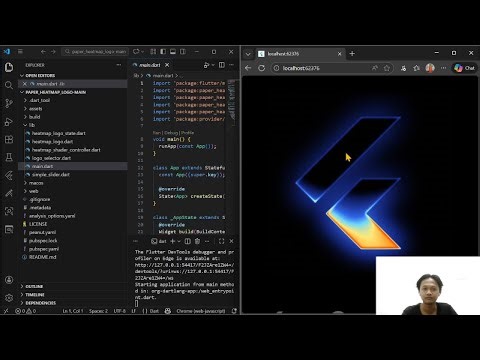Screen dimensions: 480x360
Task: Collapse the PAPER_HEATMAP_LOGO-MAIN folder root
Action: pyautogui.click(x=55, y=92)
